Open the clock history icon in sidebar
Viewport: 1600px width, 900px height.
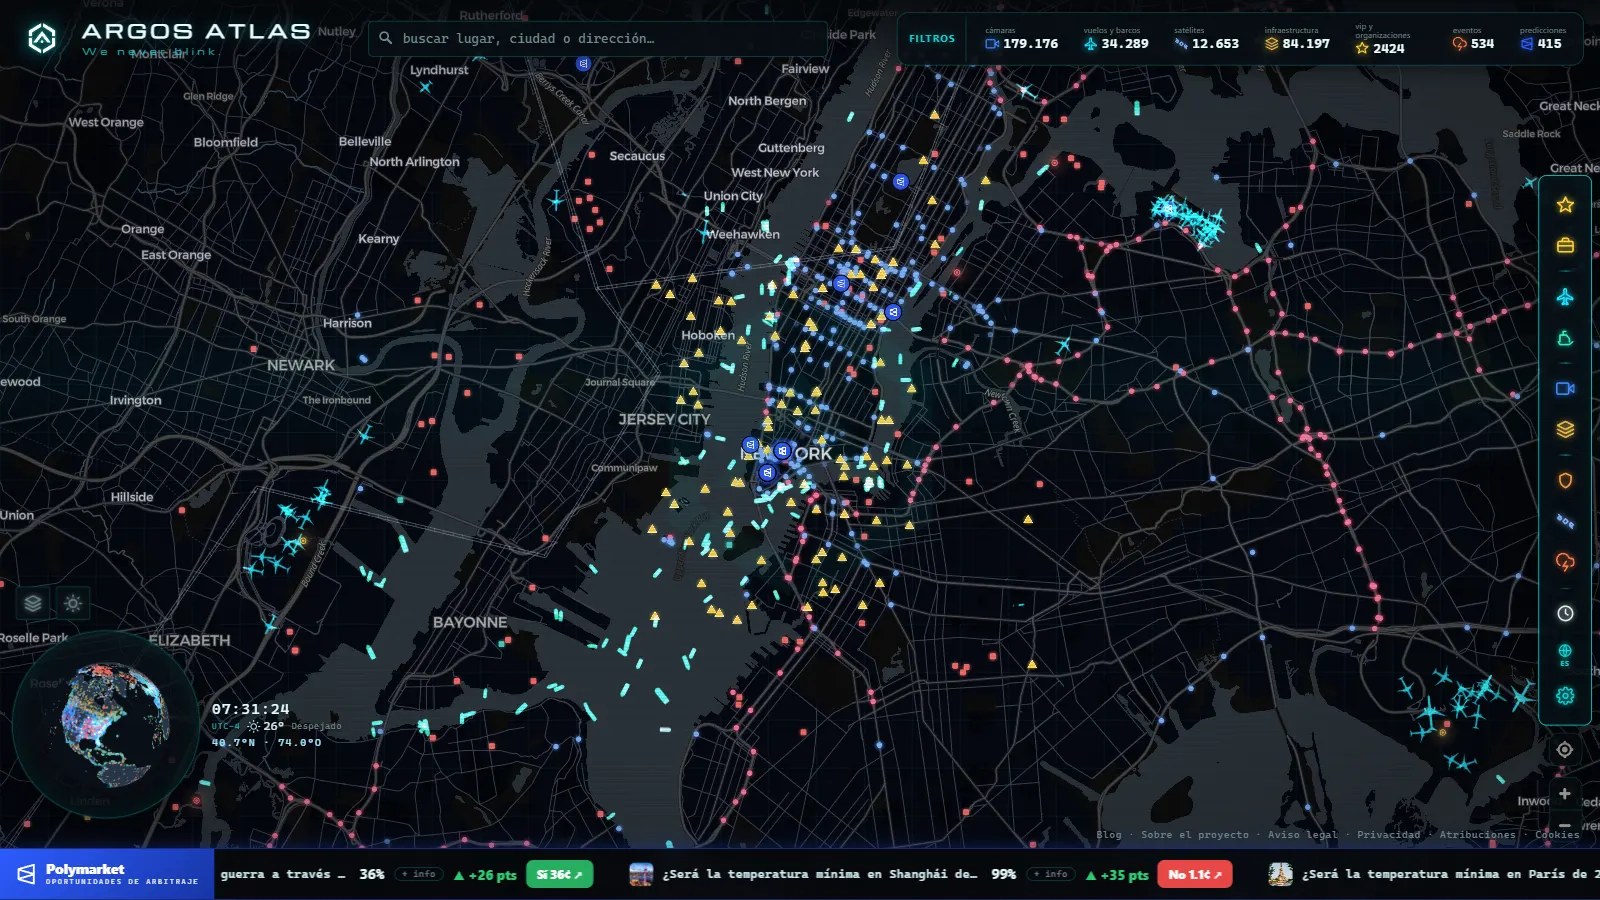(x=1565, y=613)
